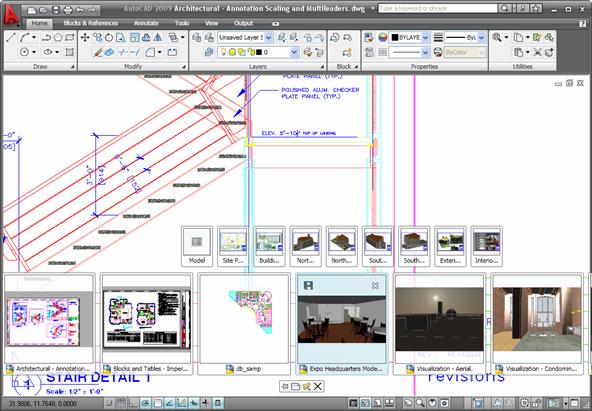Screen dimensions: 592x411
Task: Click the color wheel icon in Properties
Action: click(382, 37)
